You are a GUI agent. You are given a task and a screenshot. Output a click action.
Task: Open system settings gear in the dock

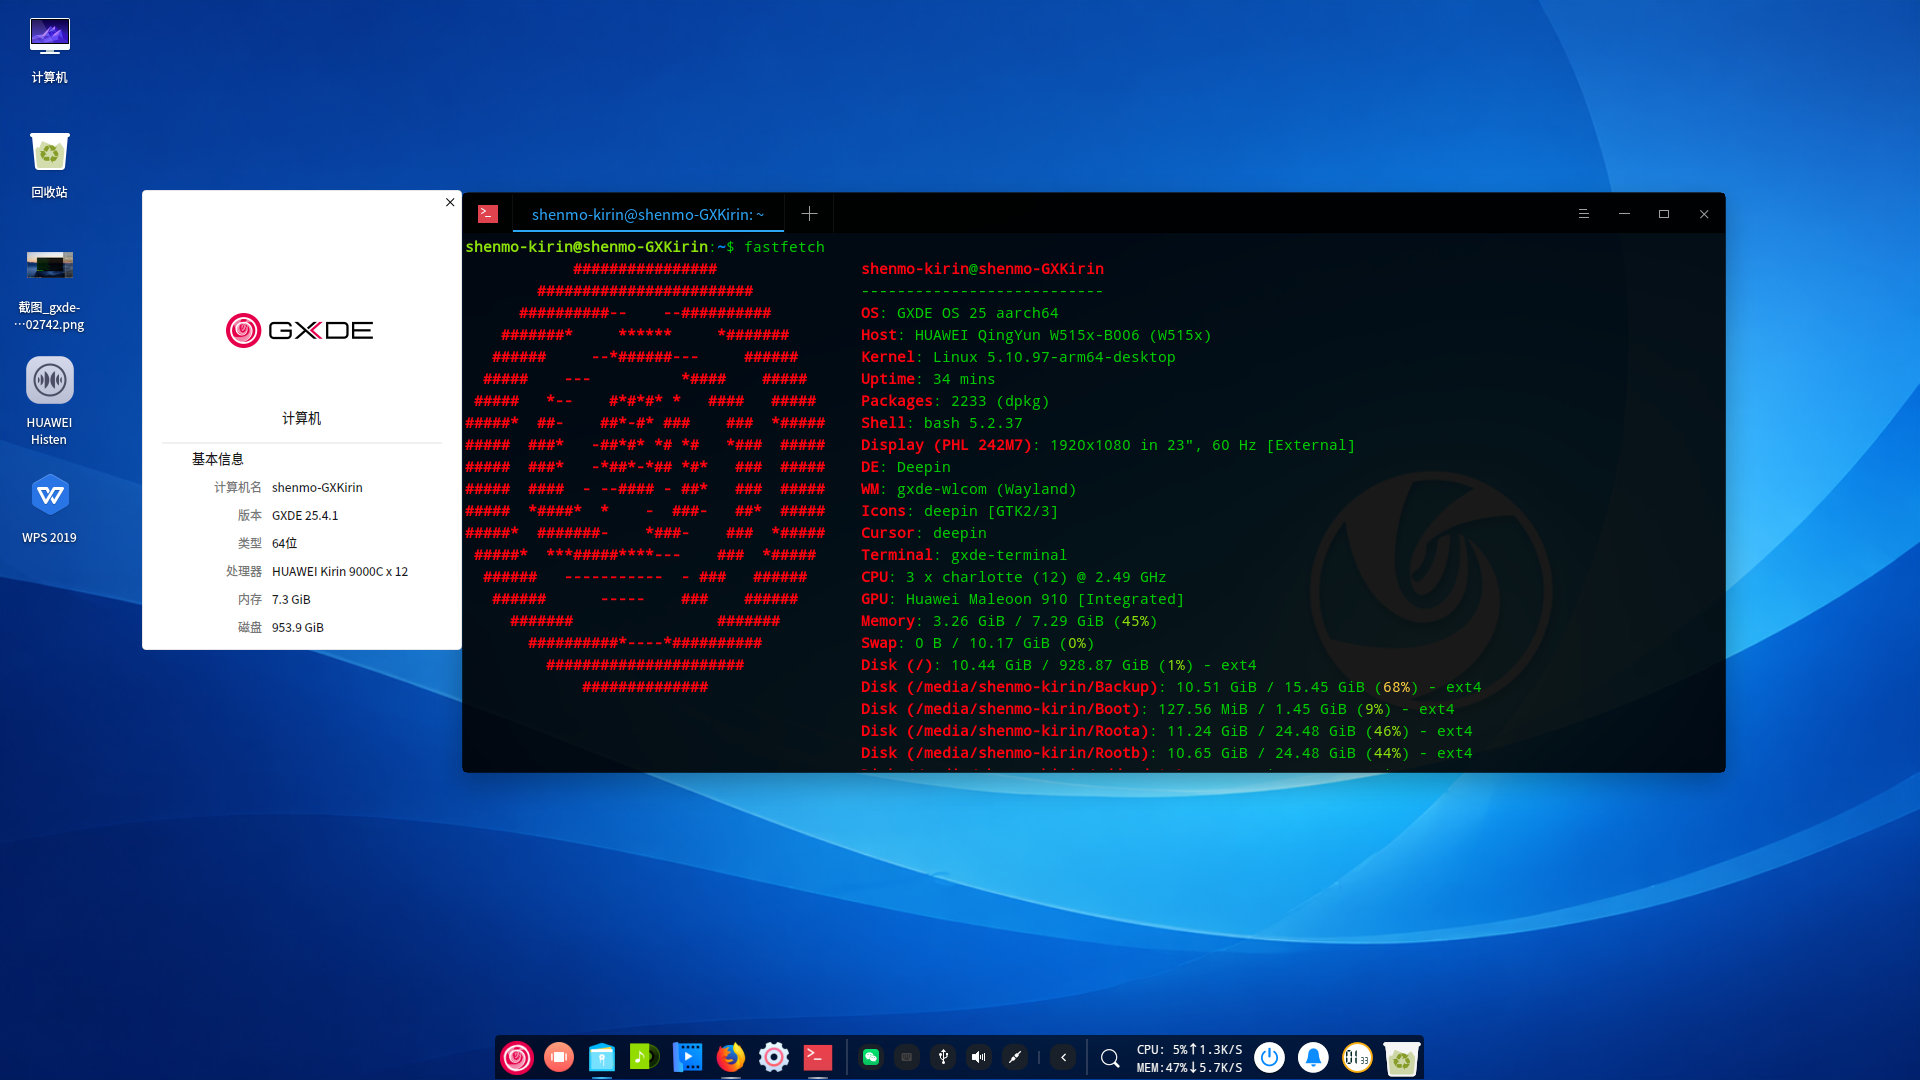click(774, 1057)
